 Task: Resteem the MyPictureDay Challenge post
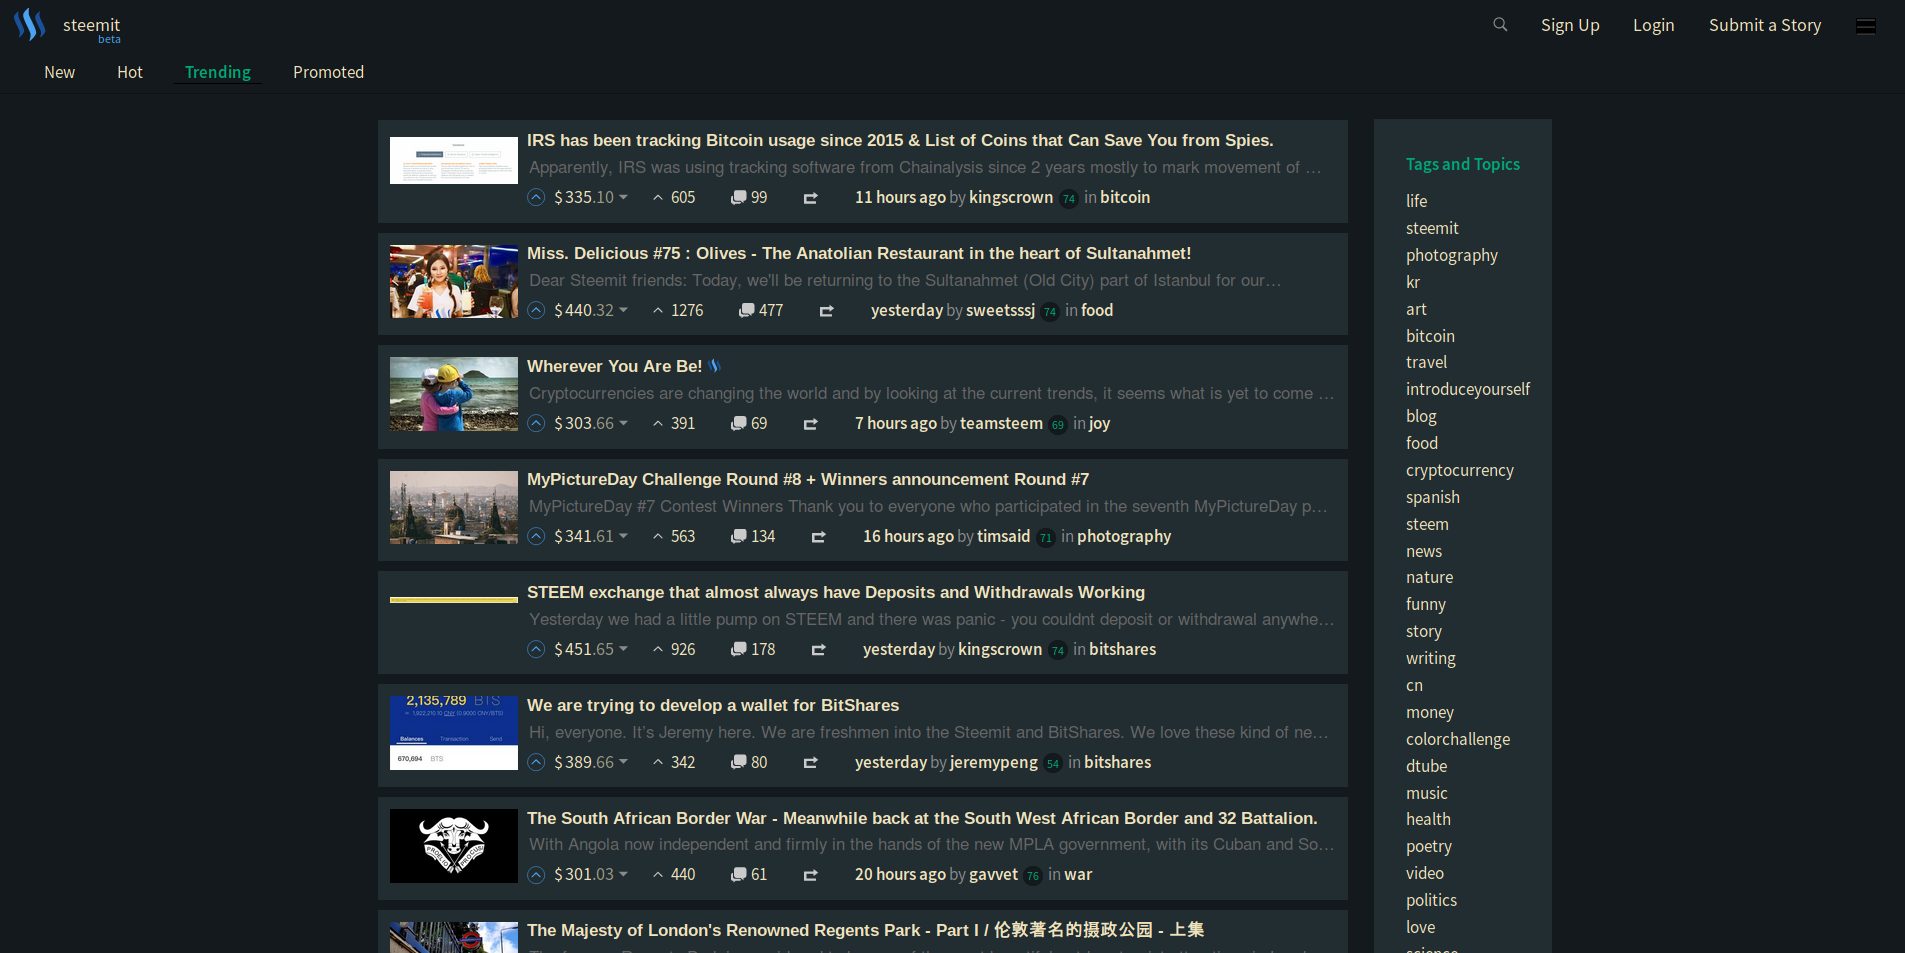coord(818,536)
